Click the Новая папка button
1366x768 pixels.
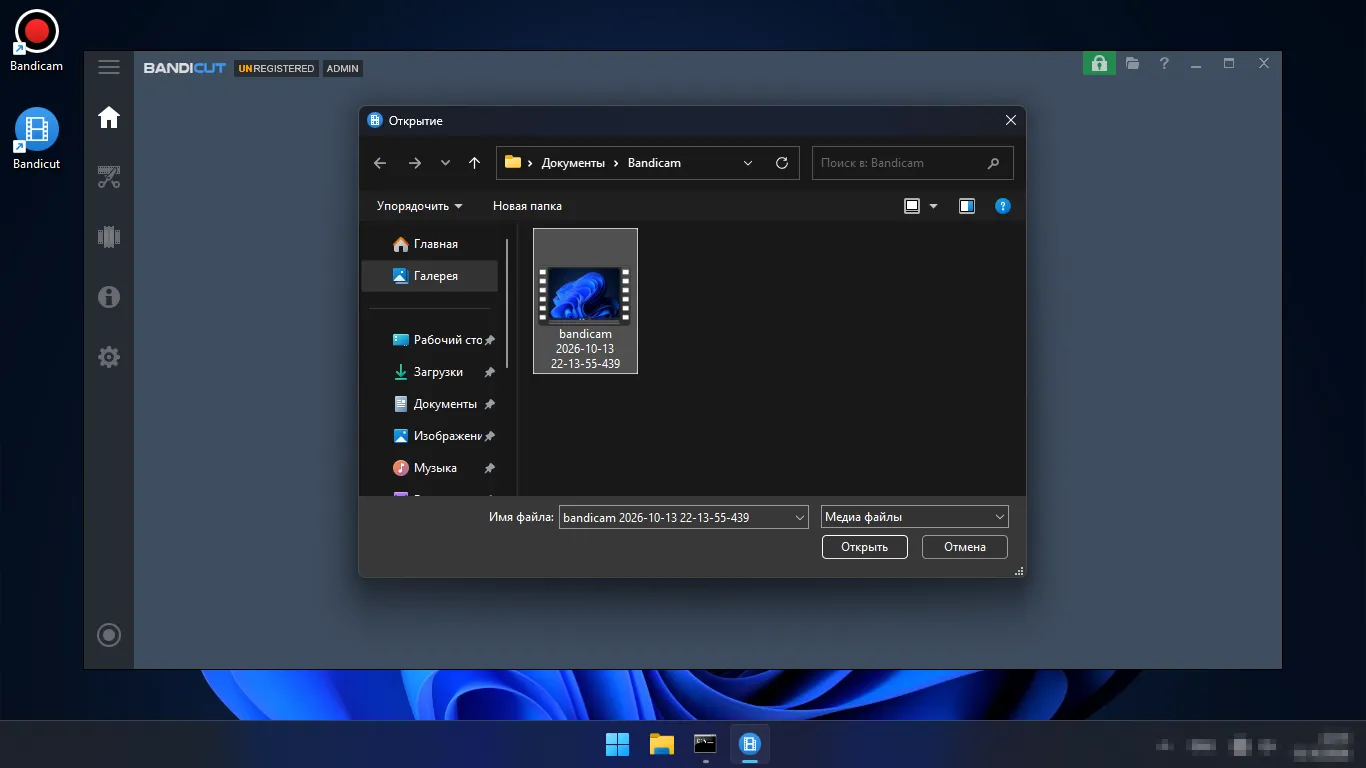pos(527,206)
